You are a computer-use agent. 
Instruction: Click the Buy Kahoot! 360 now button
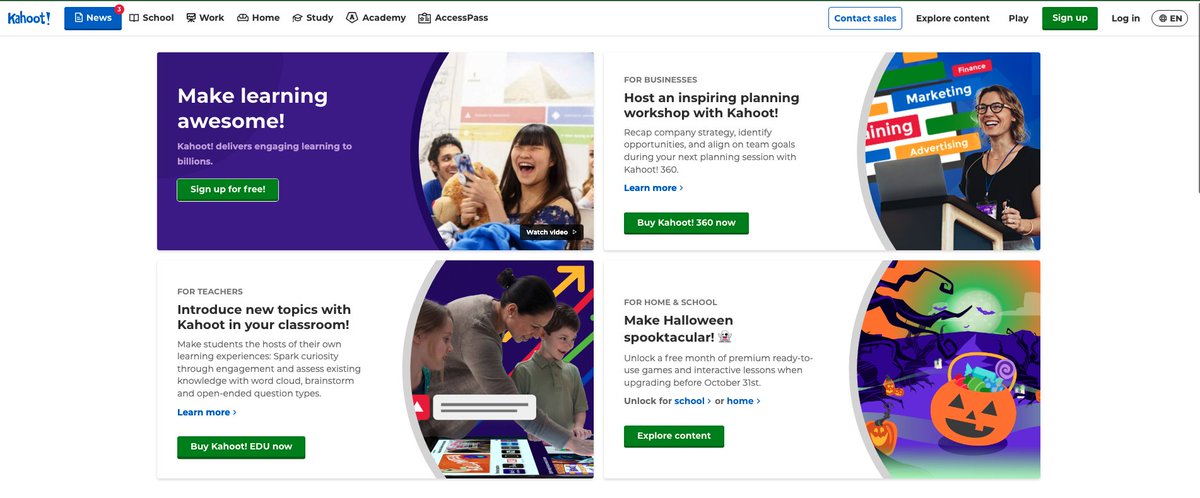coord(686,223)
